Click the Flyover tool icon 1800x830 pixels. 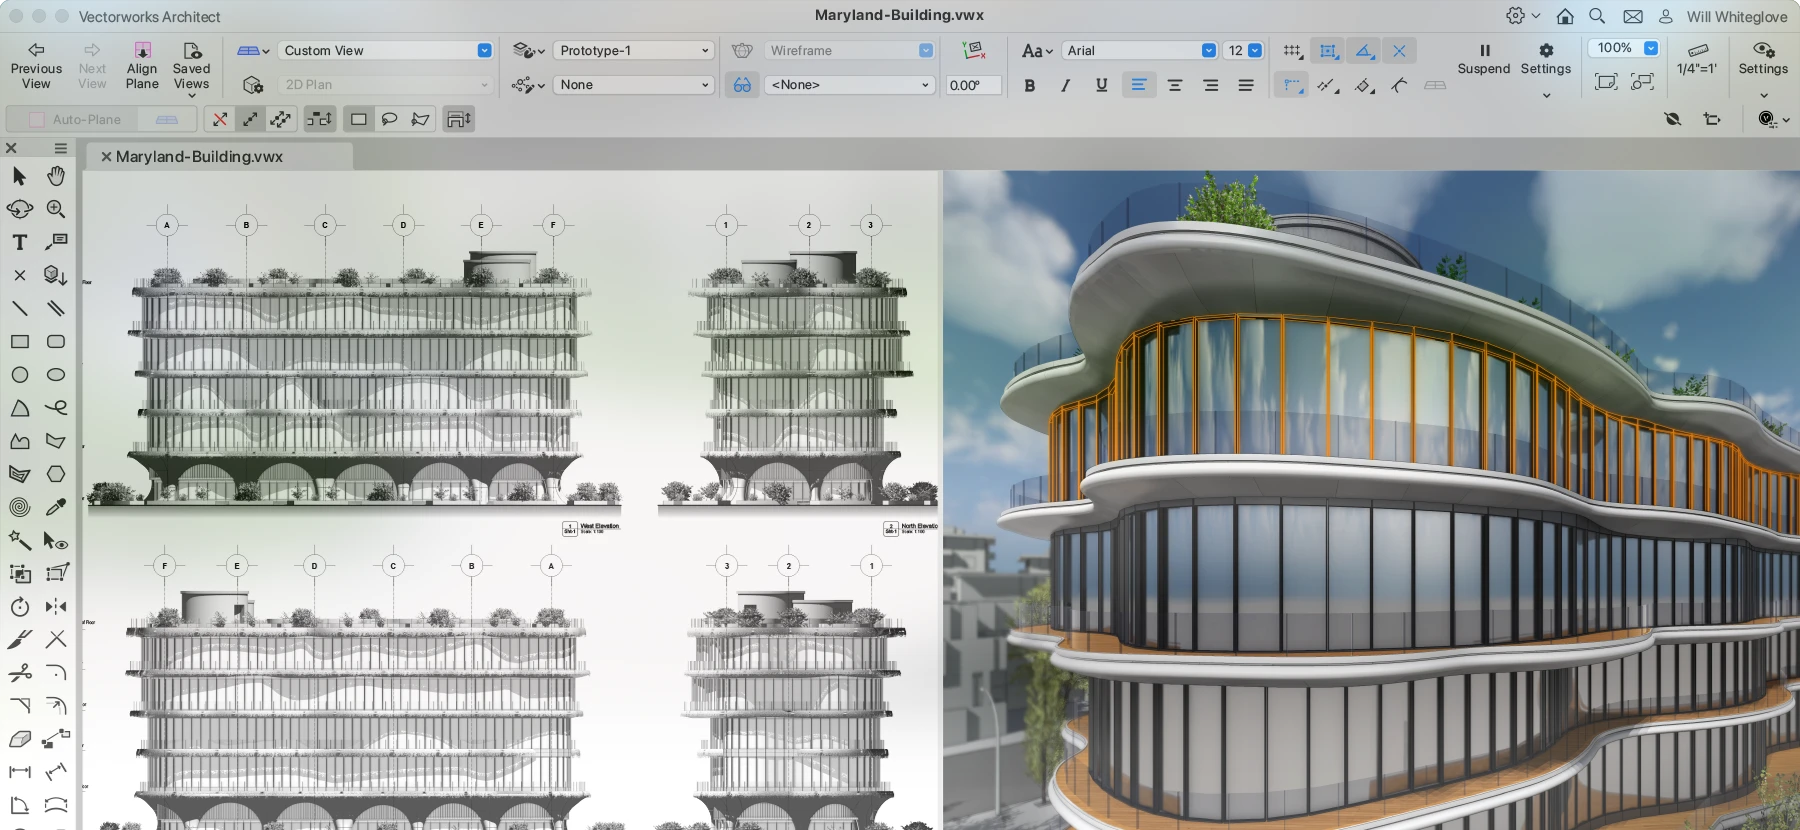[x=19, y=209]
